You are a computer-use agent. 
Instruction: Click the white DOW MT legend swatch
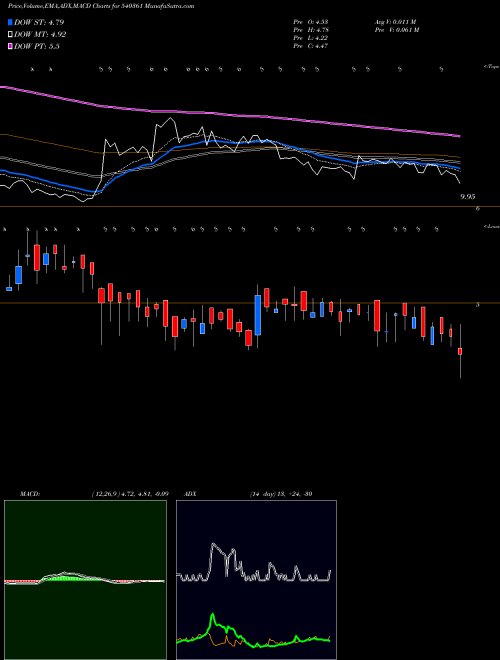tap(11, 35)
